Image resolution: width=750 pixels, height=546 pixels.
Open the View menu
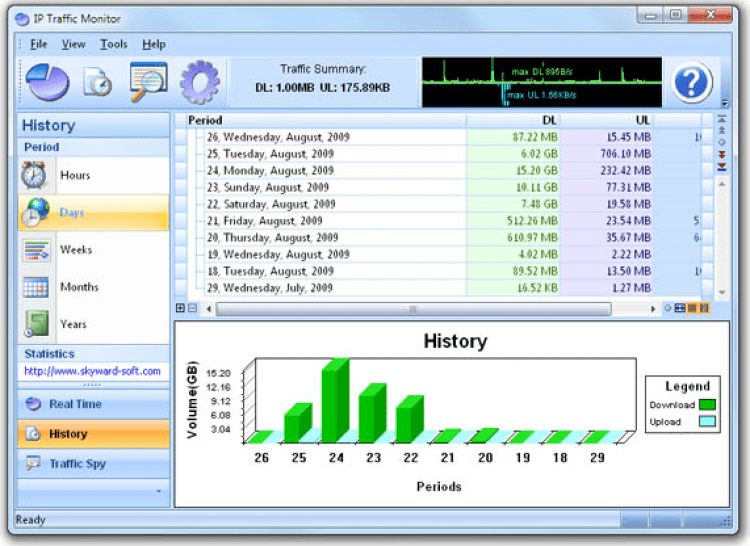pyautogui.click(x=74, y=44)
